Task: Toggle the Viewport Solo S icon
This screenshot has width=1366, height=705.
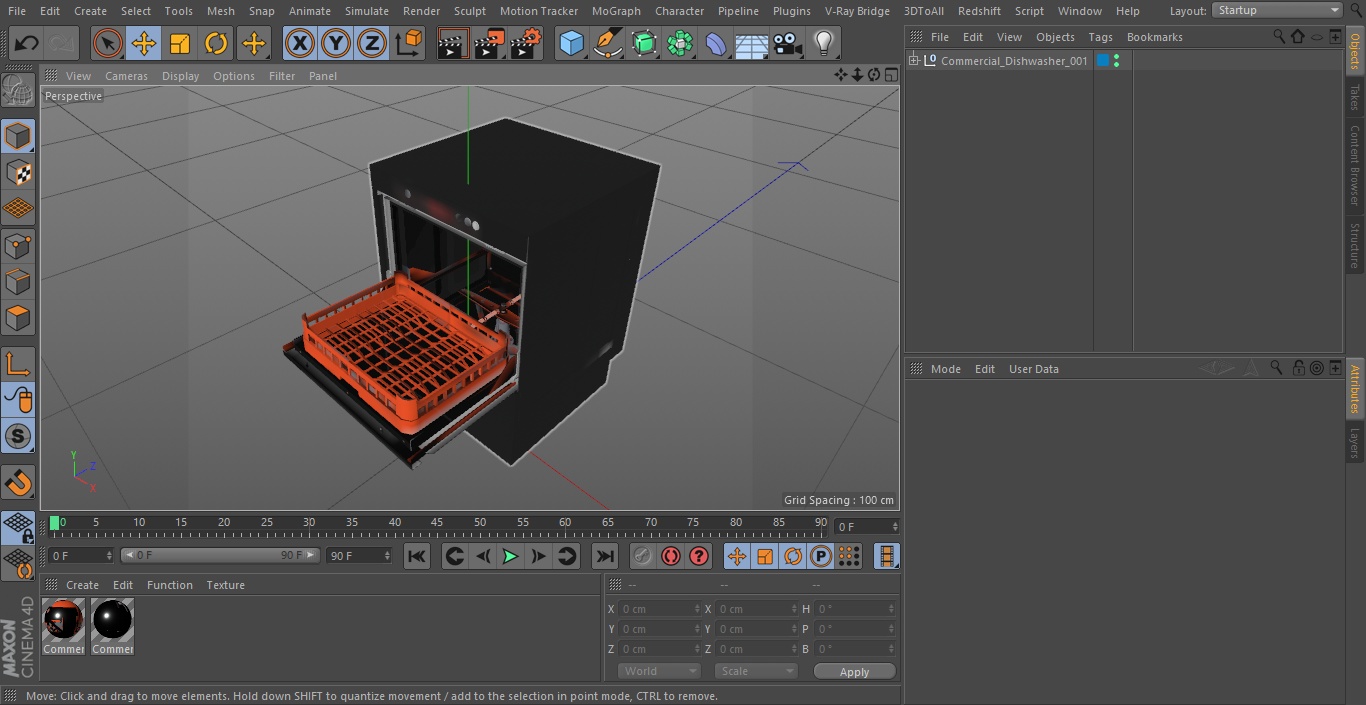Action: point(18,436)
